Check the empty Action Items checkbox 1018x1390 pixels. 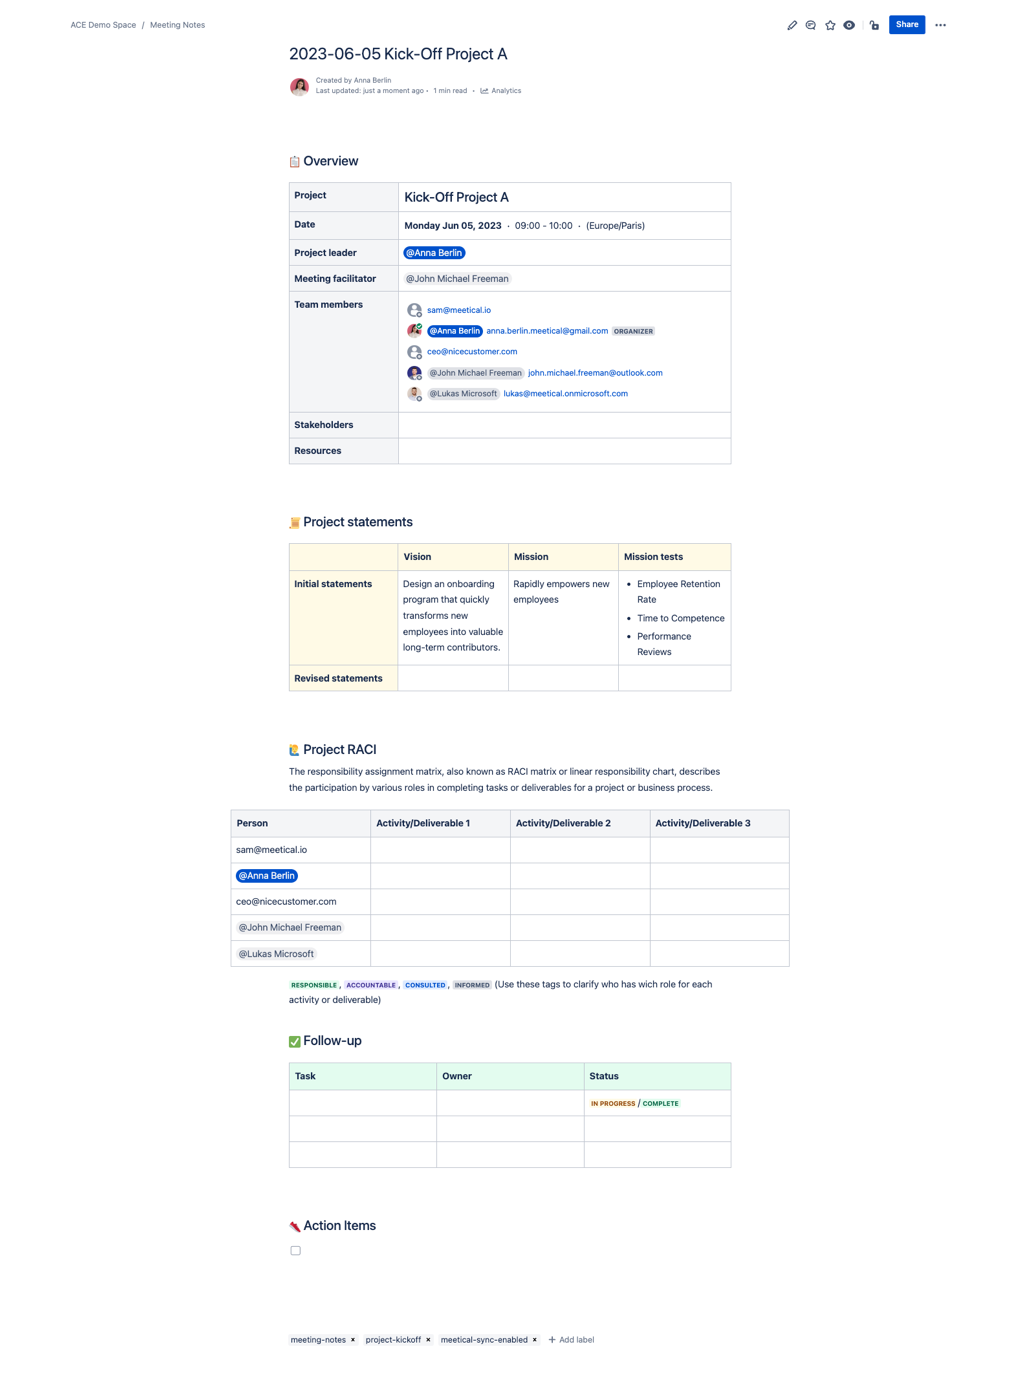(295, 1250)
